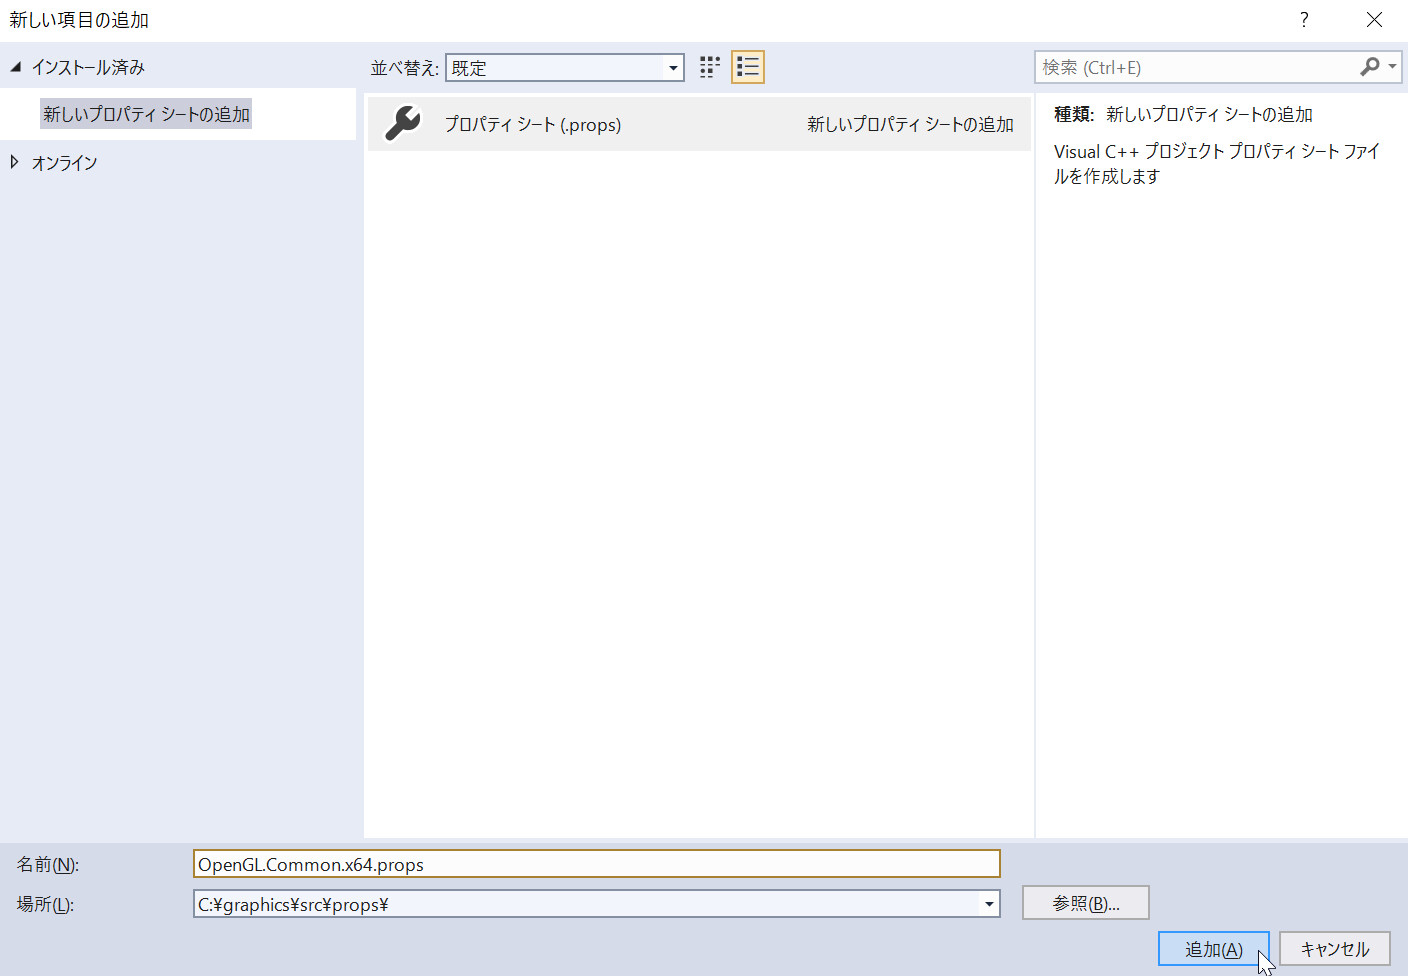The width and height of the screenshot is (1408, 976).
Task: Switch to medium icons list view
Action: coord(748,67)
